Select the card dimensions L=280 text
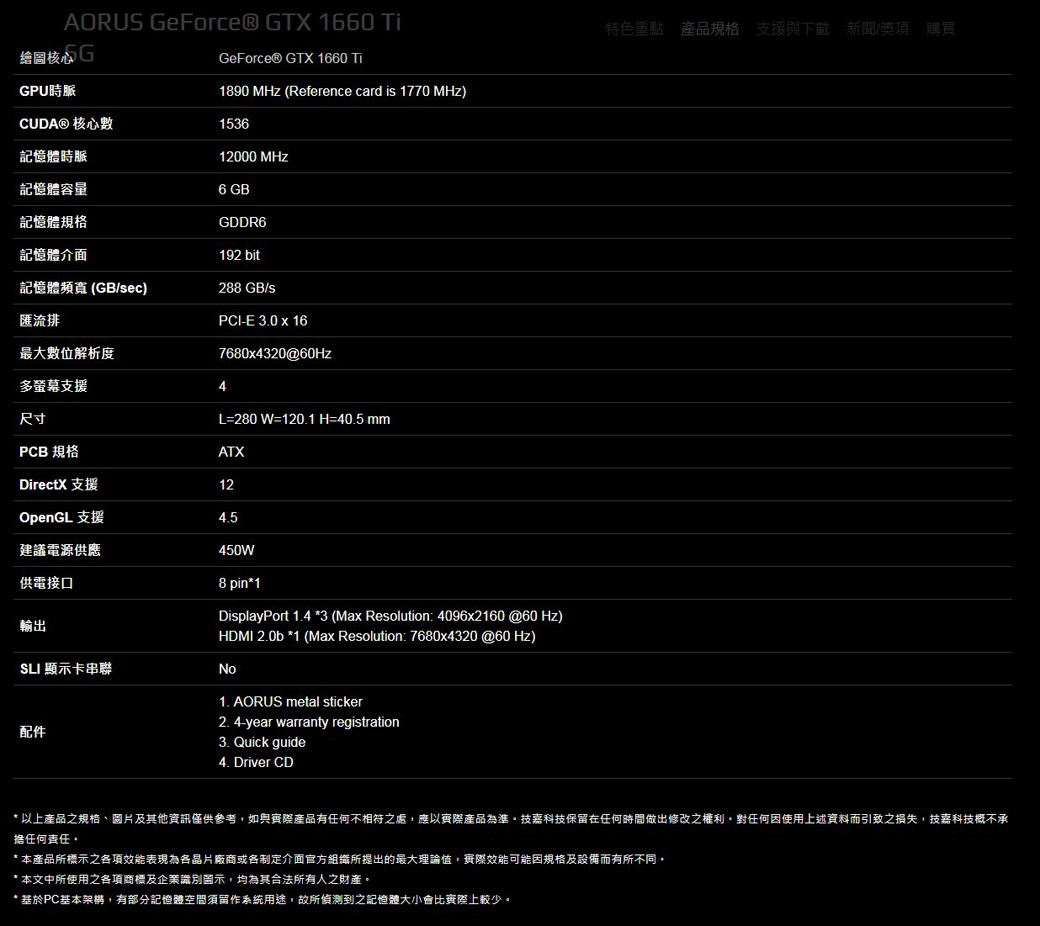Screen dimensions: 1040x926 pyautogui.click(x=304, y=419)
